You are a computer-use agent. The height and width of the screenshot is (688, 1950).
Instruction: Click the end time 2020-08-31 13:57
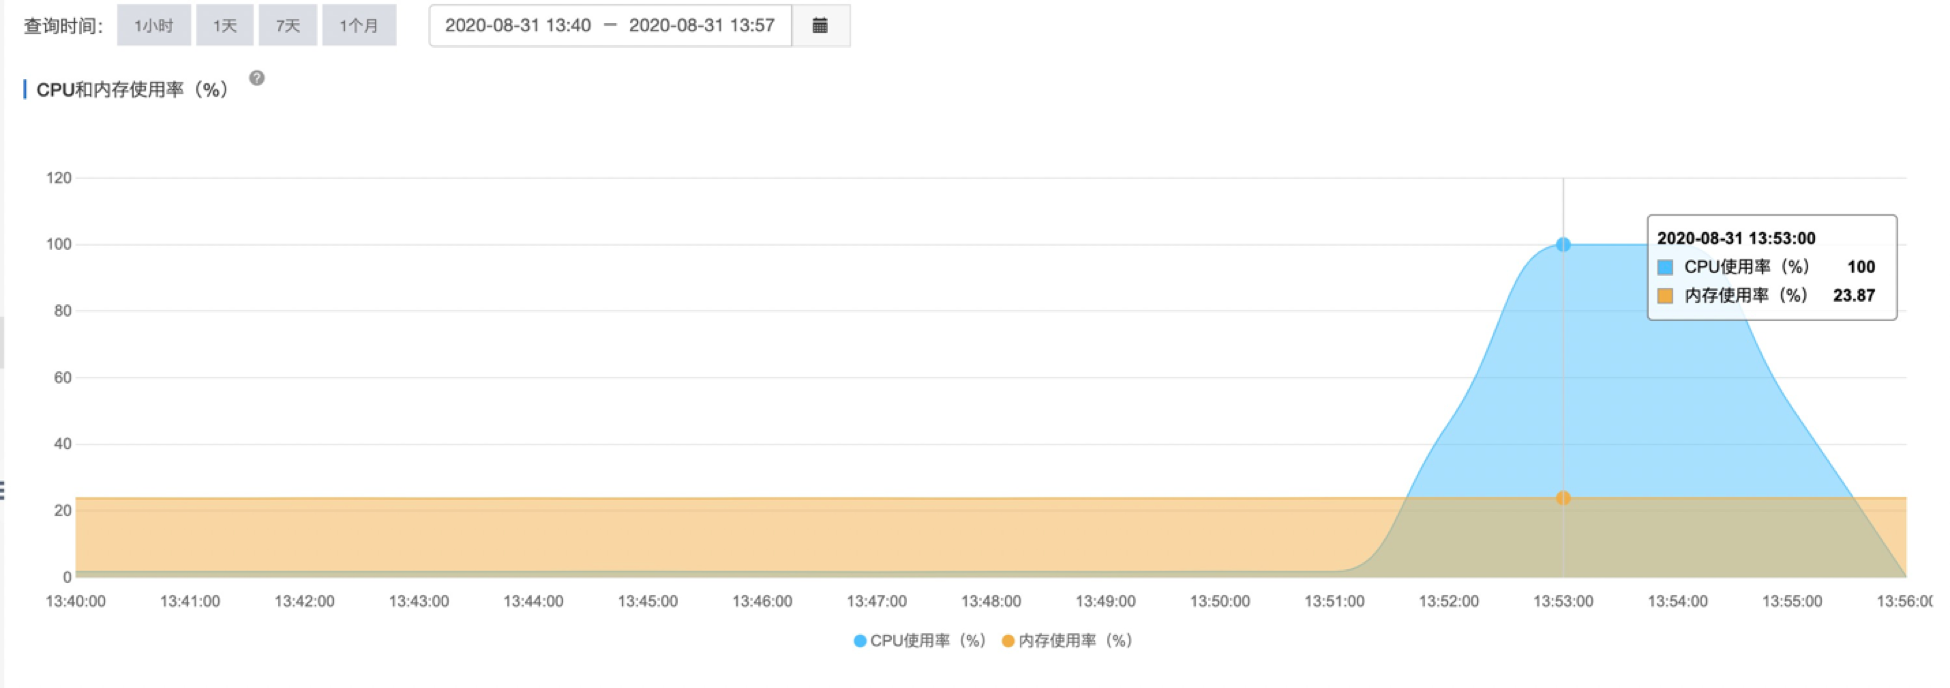[x=701, y=26]
